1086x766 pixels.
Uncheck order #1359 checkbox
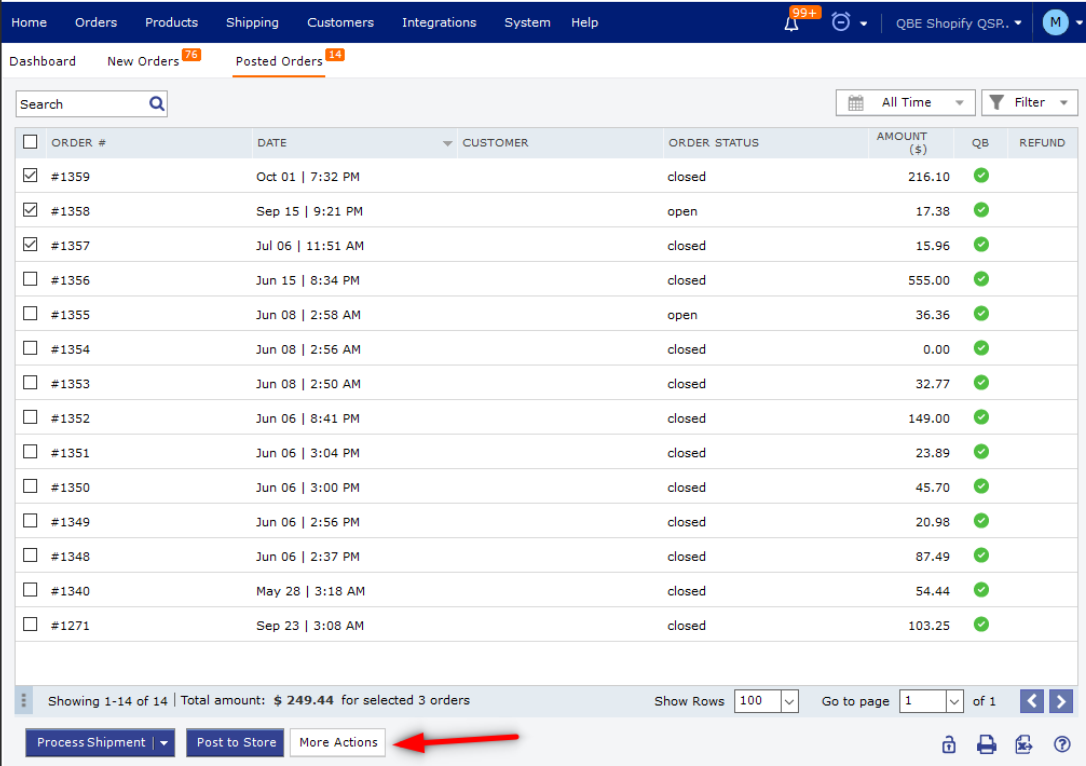coord(30,175)
